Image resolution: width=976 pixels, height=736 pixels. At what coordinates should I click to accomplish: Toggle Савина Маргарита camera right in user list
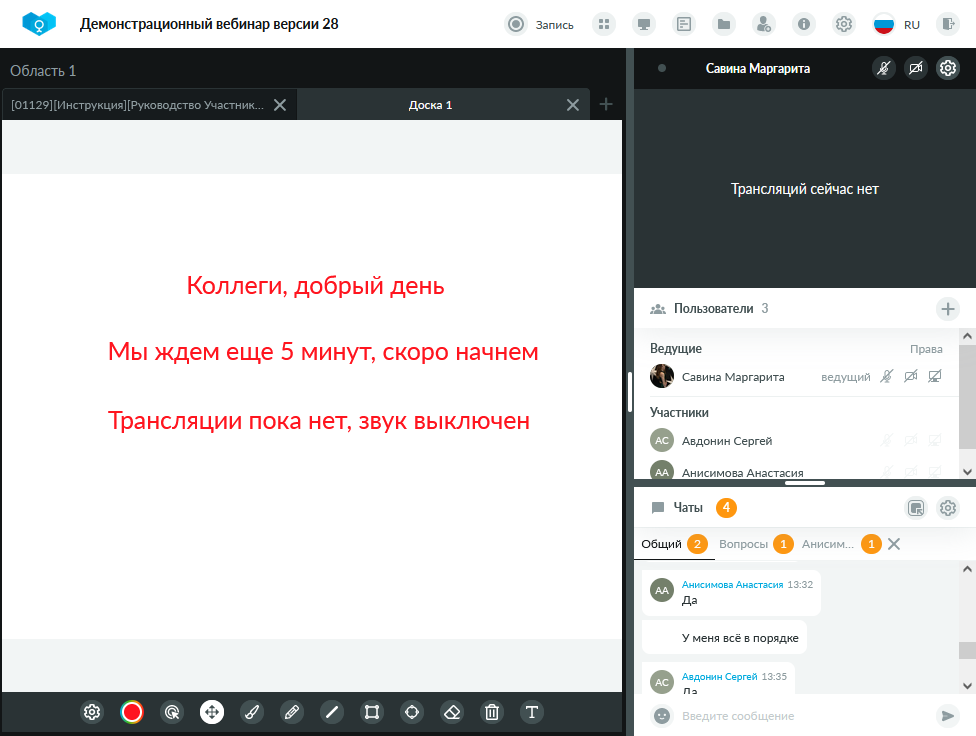[911, 376]
